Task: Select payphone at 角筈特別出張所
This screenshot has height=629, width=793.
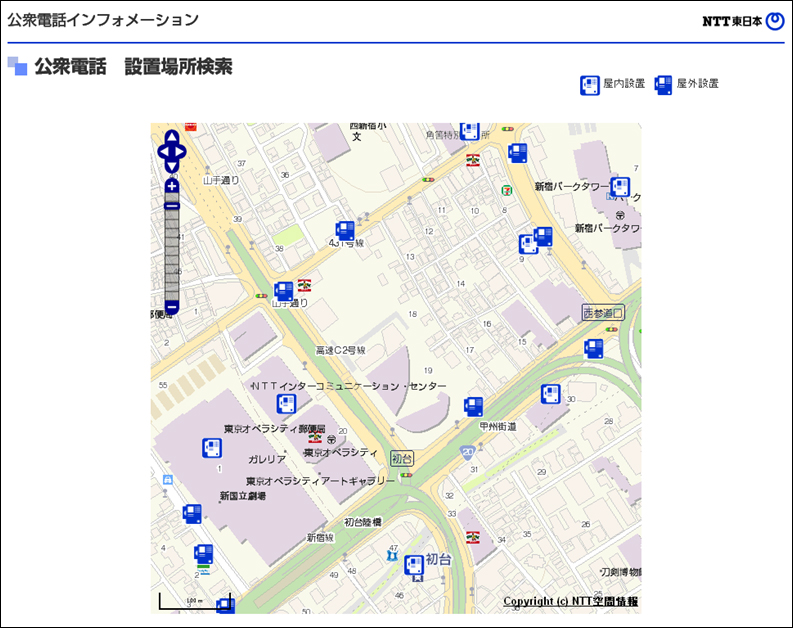Action: coord(469,130)
